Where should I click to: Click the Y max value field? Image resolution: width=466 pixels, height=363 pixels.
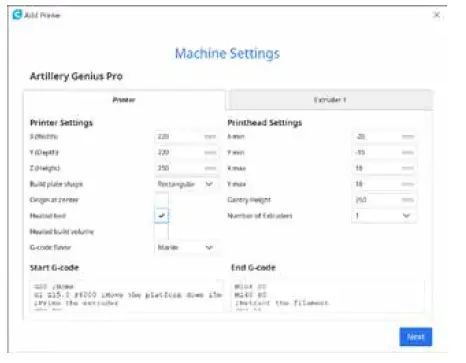[x=384, y=184]
